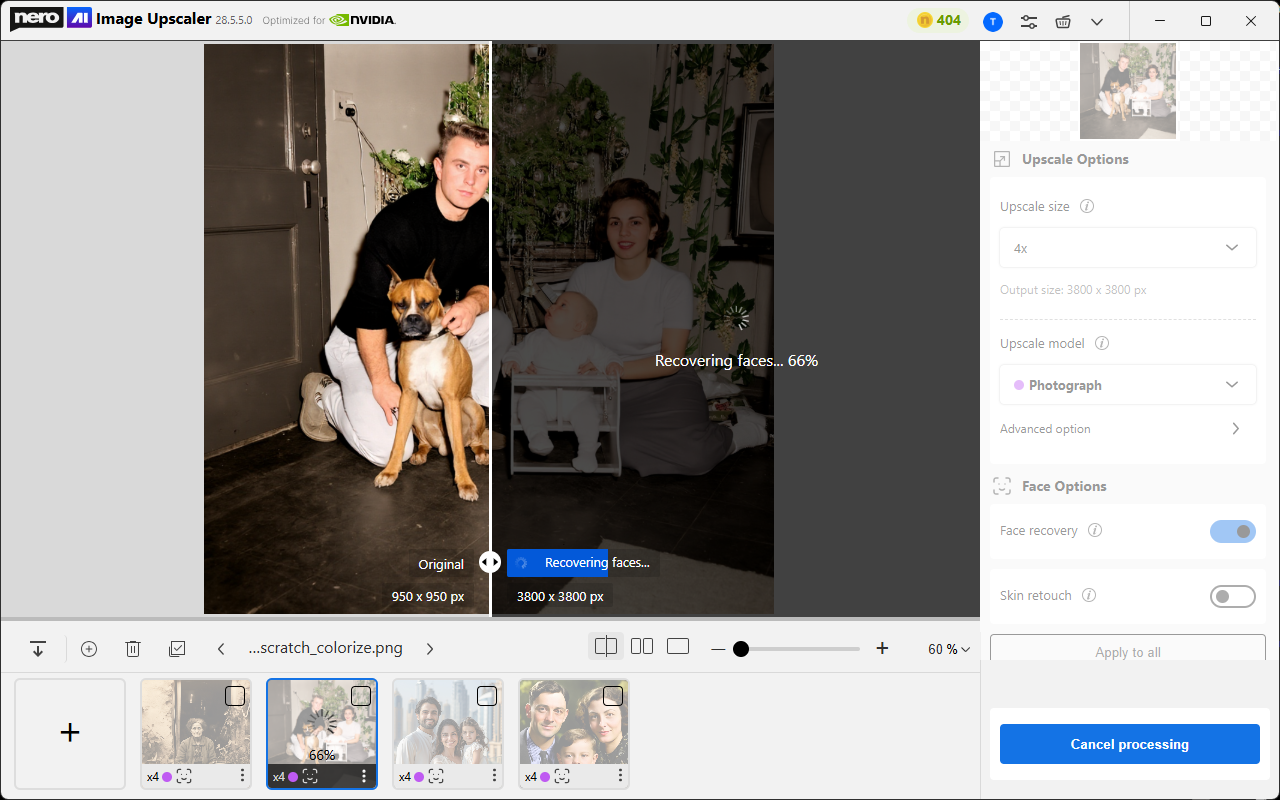Click the export/download icon in bottom toolbar
This screenshot has width=1280, height=800.
pyautogui.click(x=38, y=649)
